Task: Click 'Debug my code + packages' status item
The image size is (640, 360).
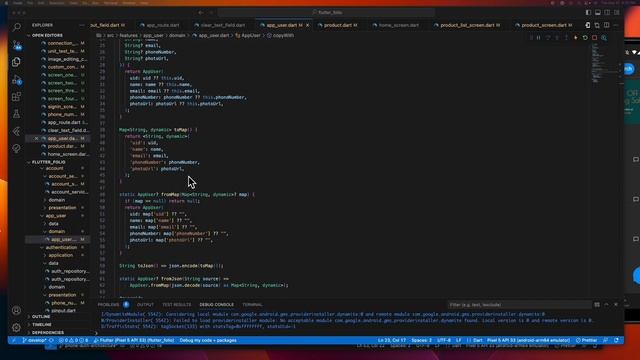Action: (208, 340)
